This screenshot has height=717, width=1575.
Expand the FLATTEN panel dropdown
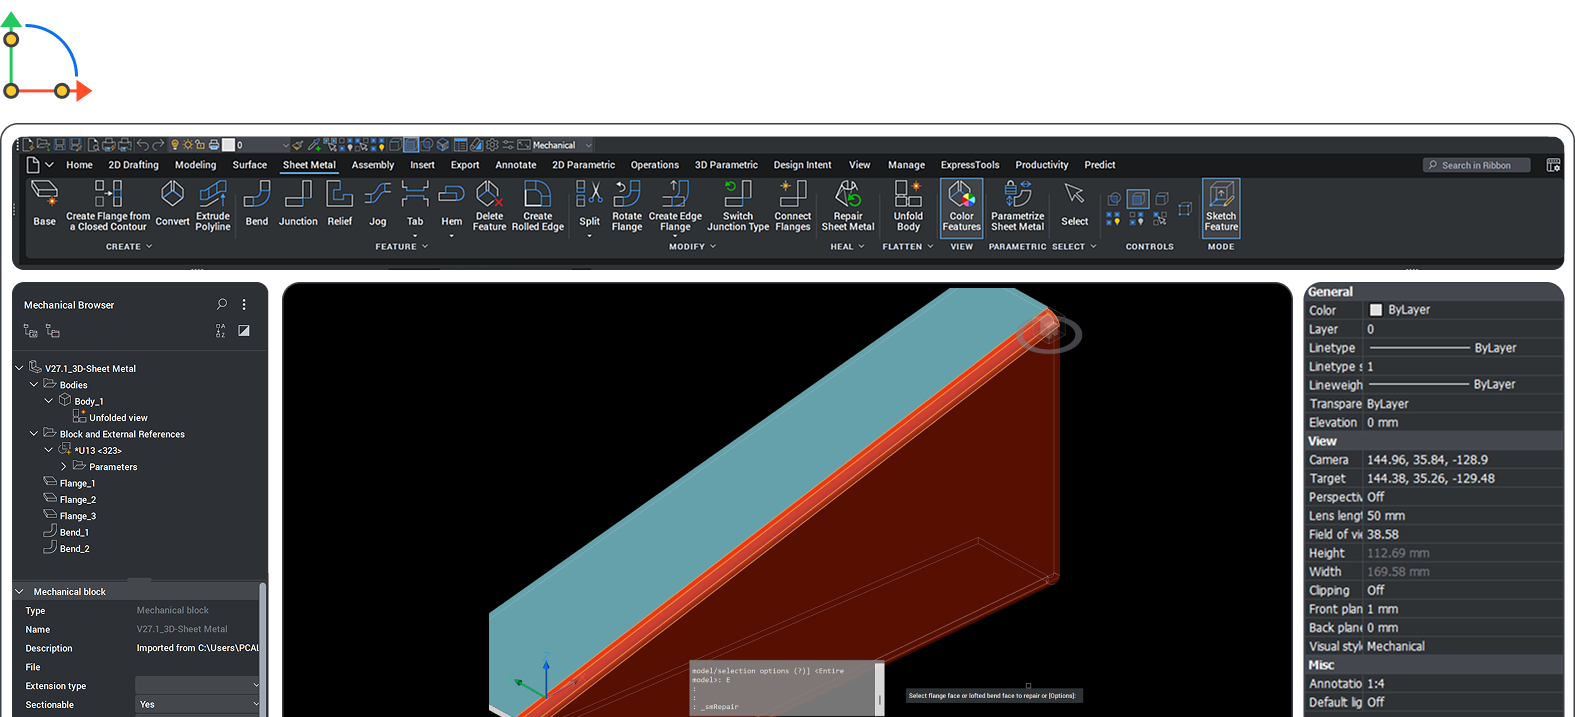click(x=908, y=246)
